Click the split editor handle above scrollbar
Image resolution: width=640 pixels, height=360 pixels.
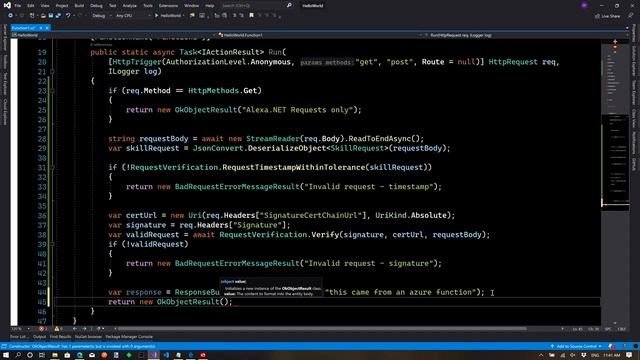[615, 42]
